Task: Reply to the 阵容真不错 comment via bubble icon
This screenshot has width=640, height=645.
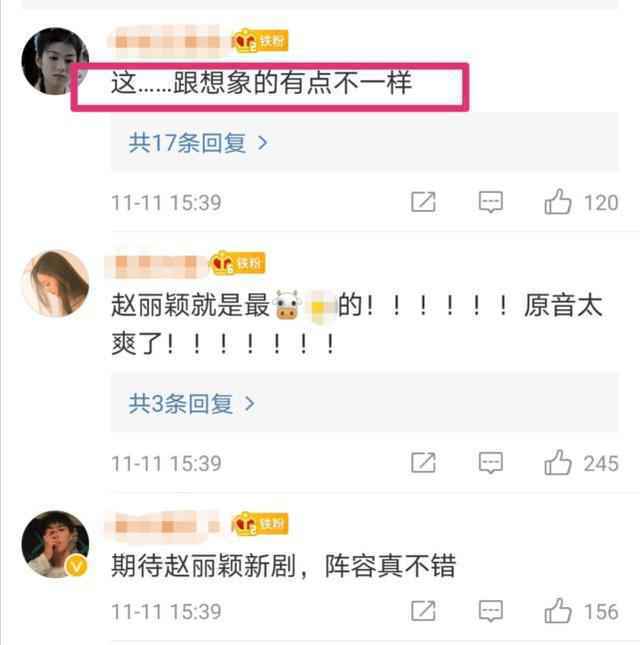Action: [491, 611]
